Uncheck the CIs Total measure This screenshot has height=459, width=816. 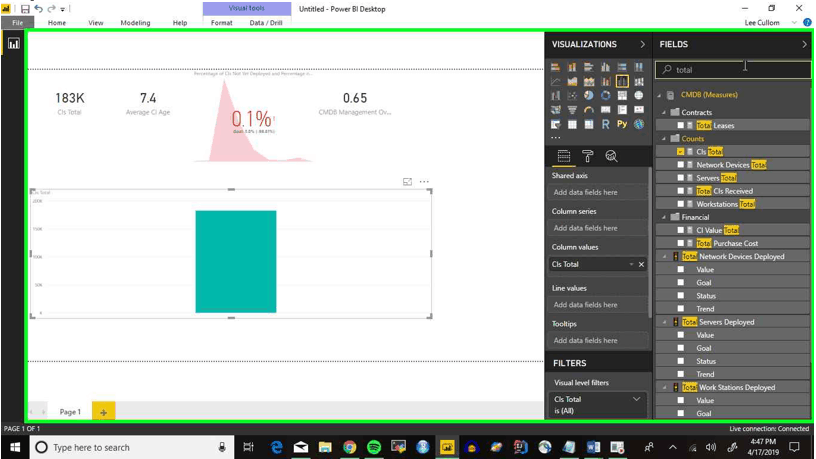[x=680, y=151]
